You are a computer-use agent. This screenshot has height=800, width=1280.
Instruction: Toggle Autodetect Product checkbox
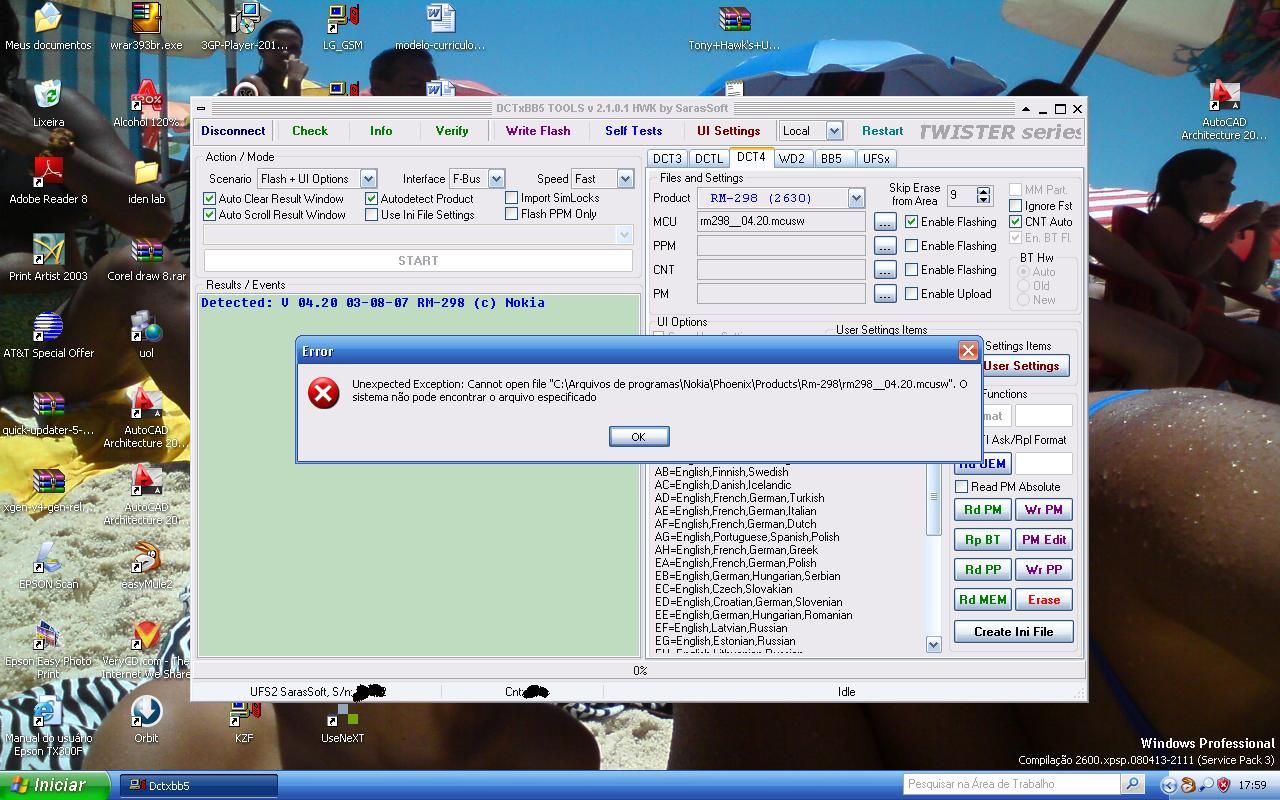tap(372, 199)
